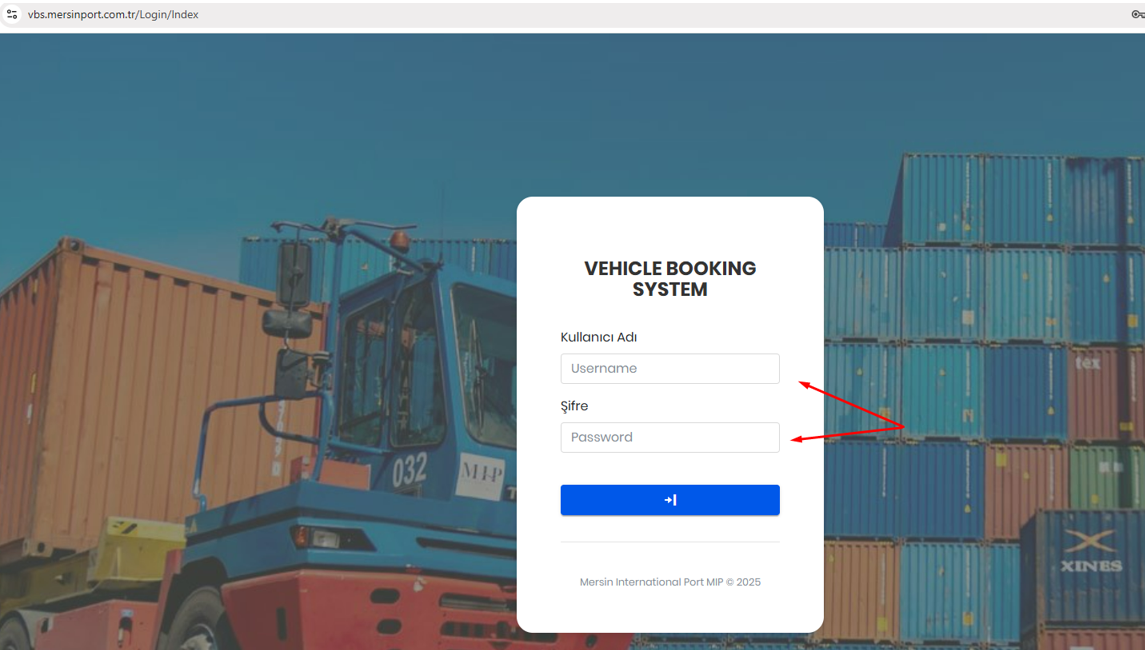Click the saved passwords key icon

(1138, 14)
